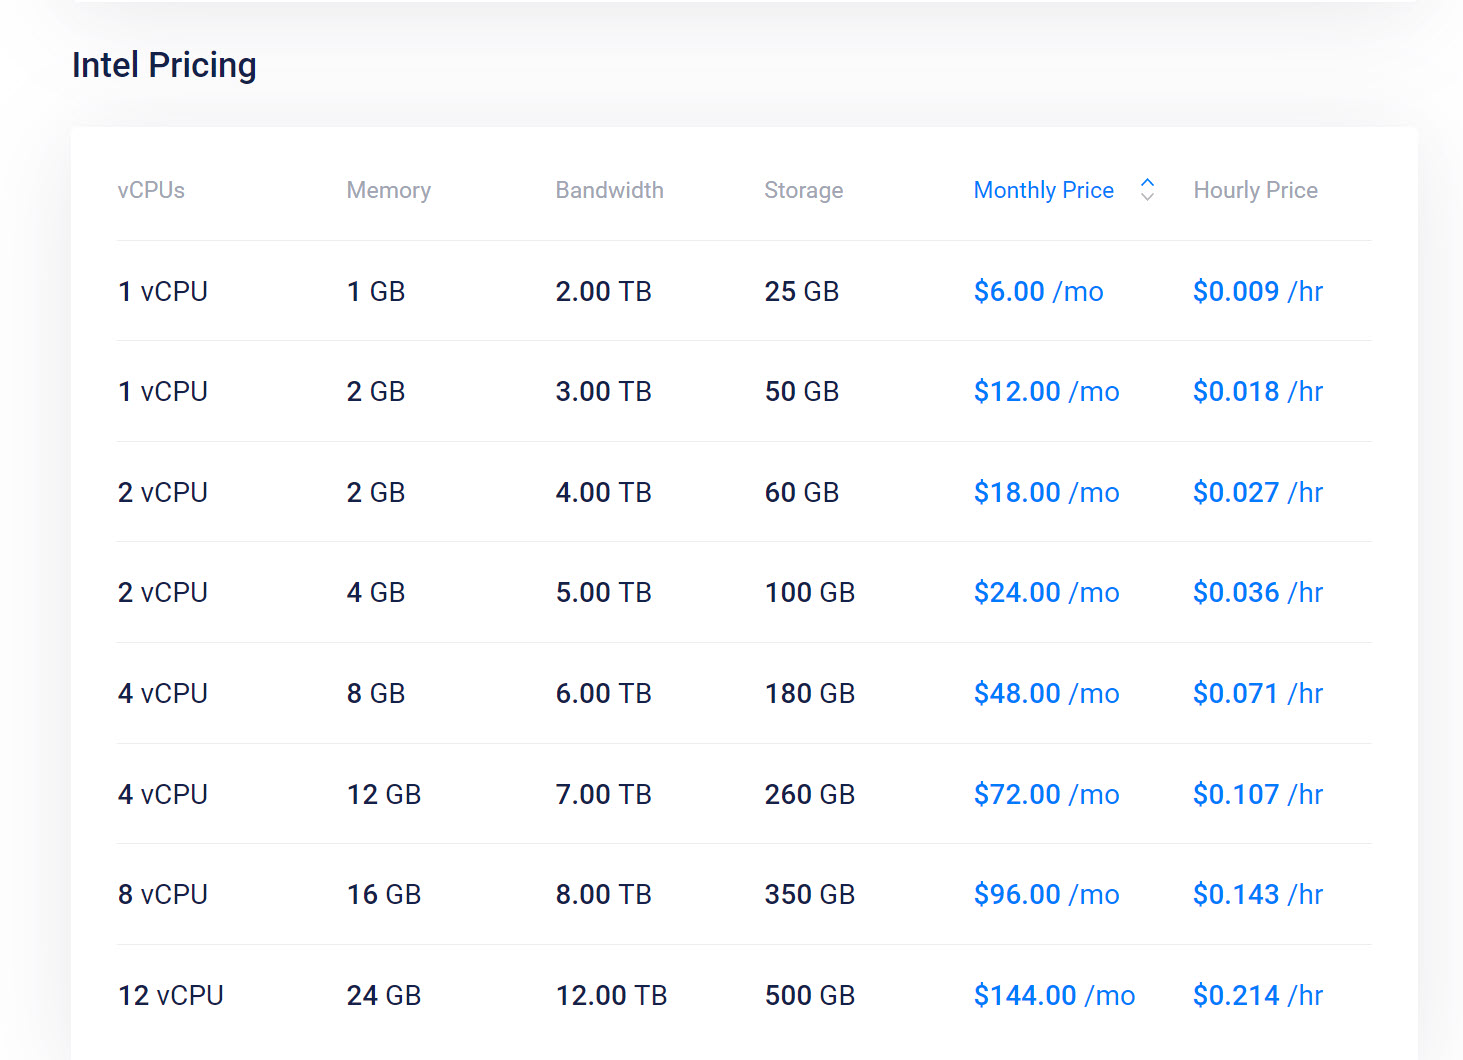Select the $0.027 /hr price
Viewport: 1463px width, 1060px height.
pos(1257,492)
